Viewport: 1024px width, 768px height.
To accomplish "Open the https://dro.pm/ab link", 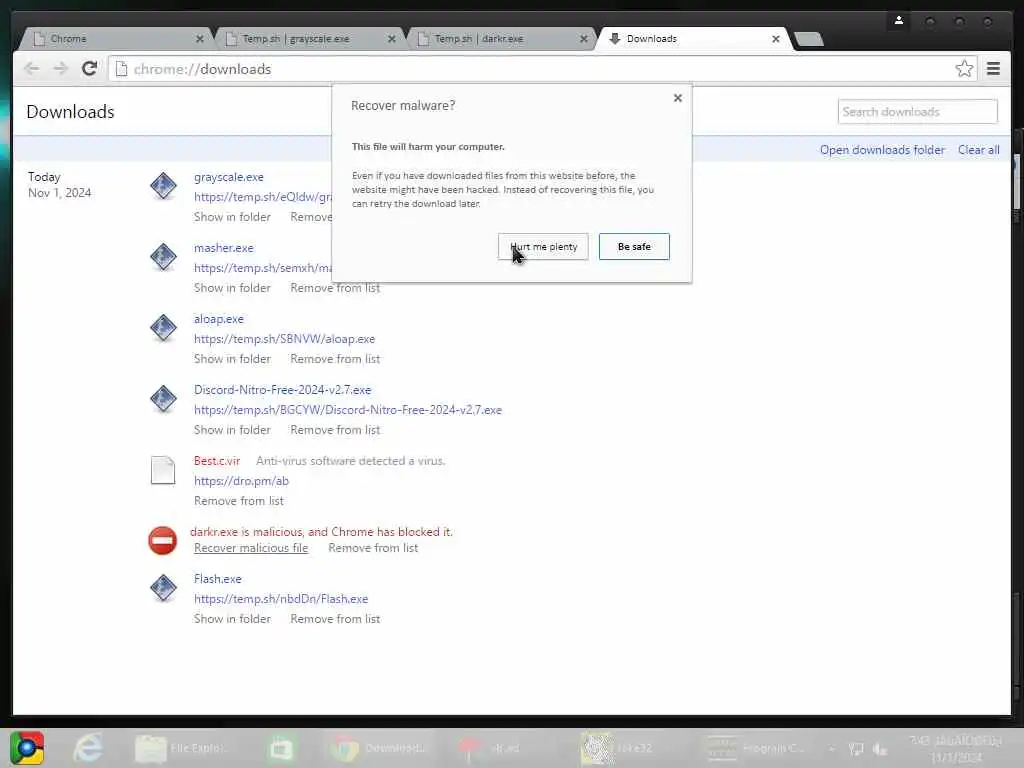I will pos(241,481).
